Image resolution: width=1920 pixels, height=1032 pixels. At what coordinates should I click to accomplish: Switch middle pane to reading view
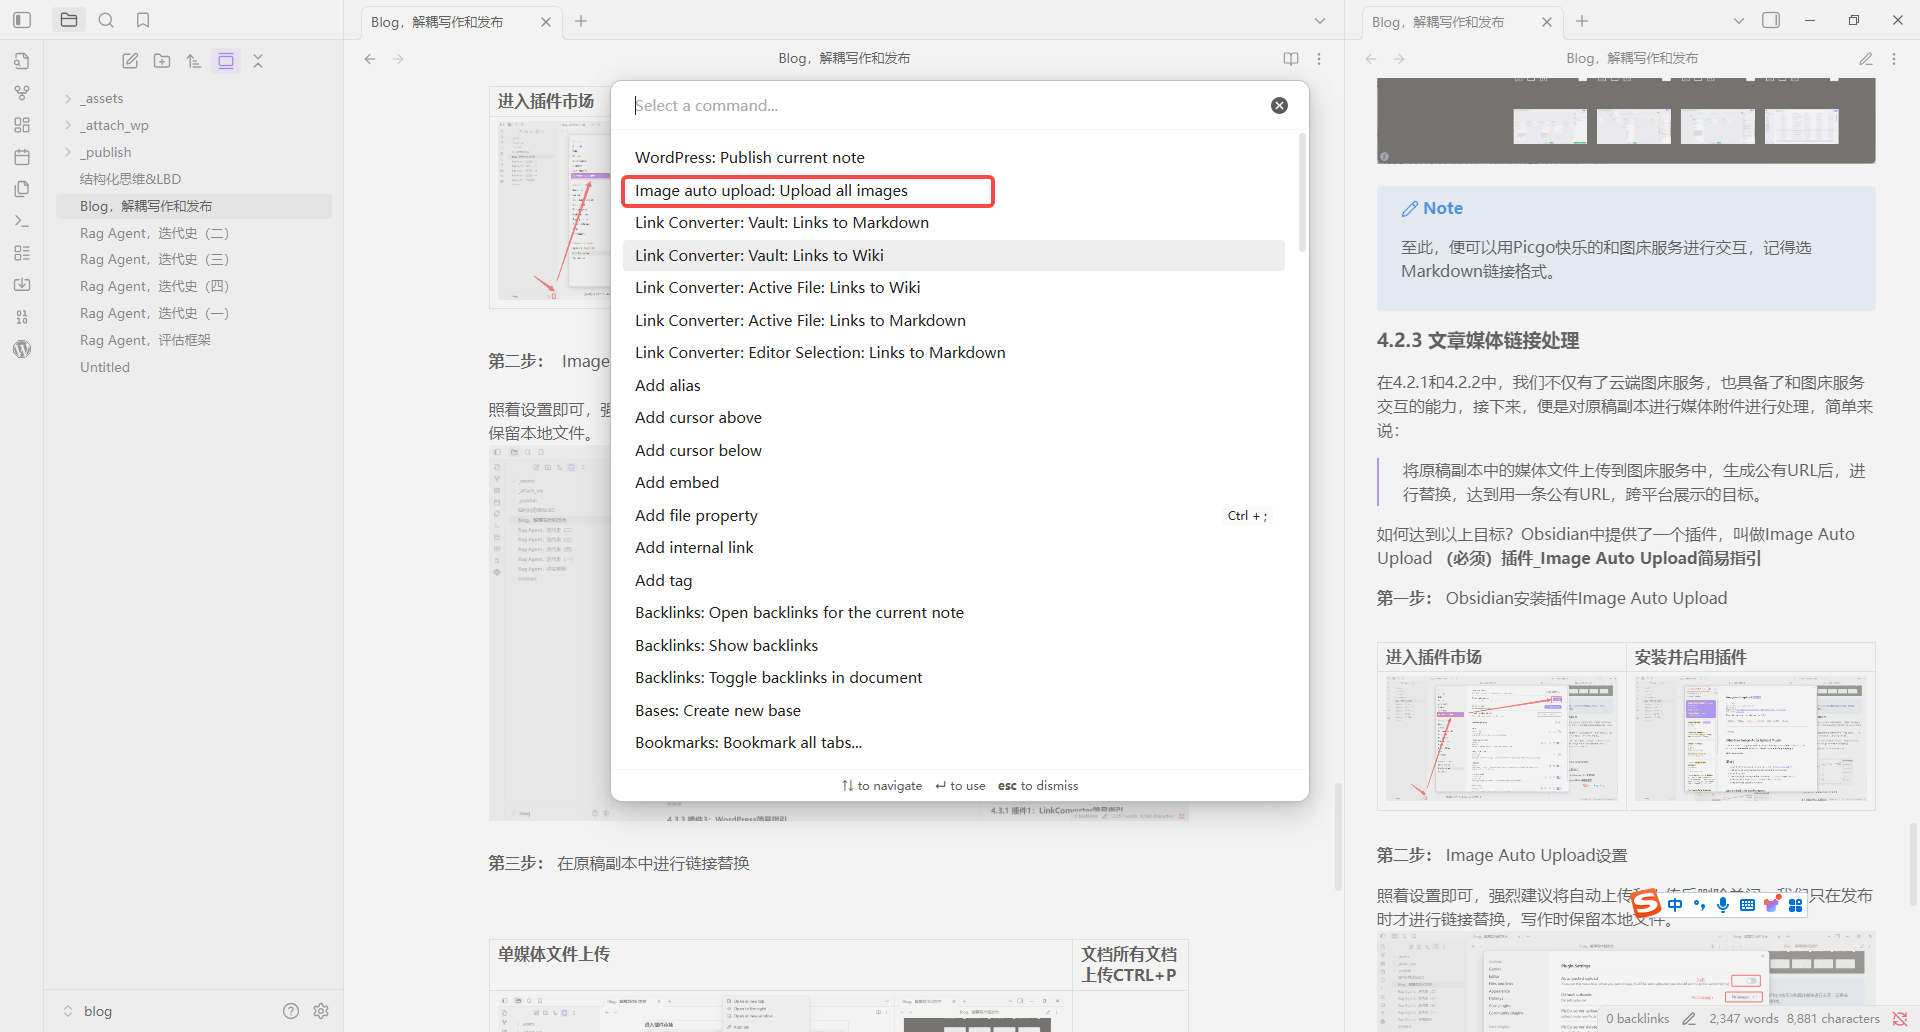(x=1291, y=59)
